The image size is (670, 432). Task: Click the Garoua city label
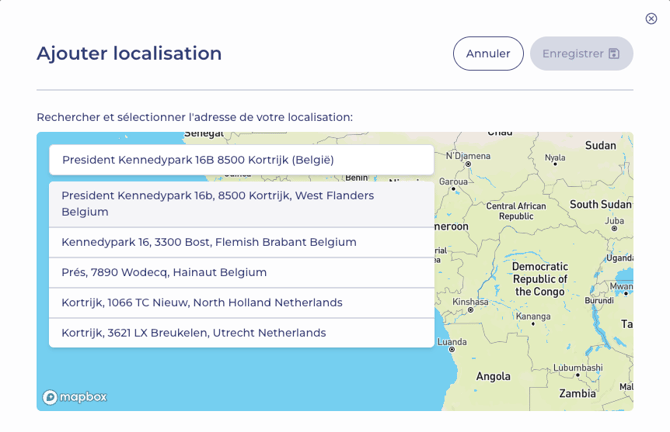[453, 182]
